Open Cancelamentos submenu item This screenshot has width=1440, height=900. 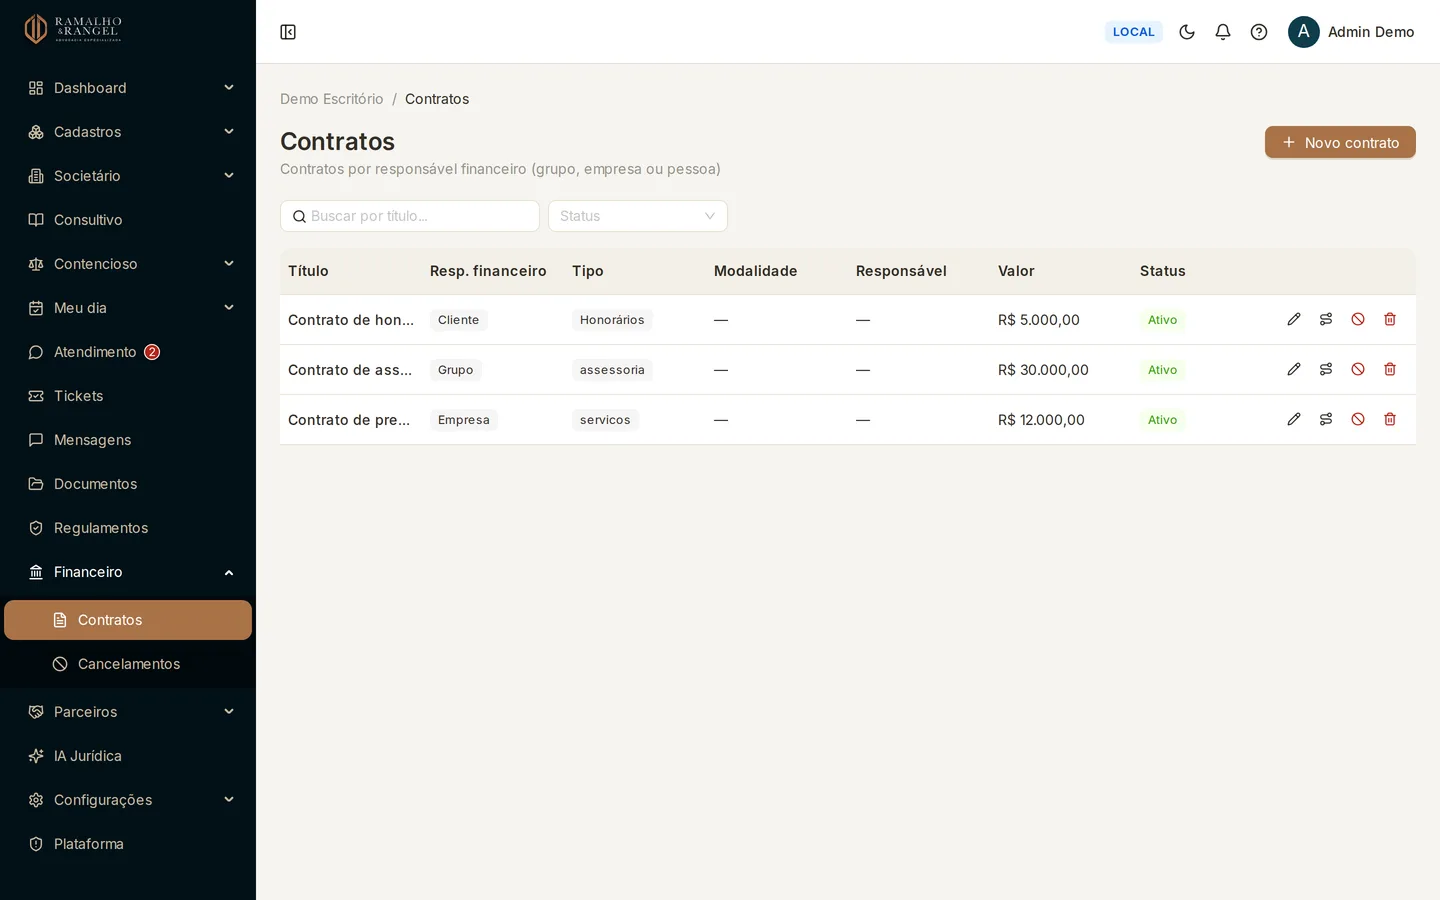(128, 664)
